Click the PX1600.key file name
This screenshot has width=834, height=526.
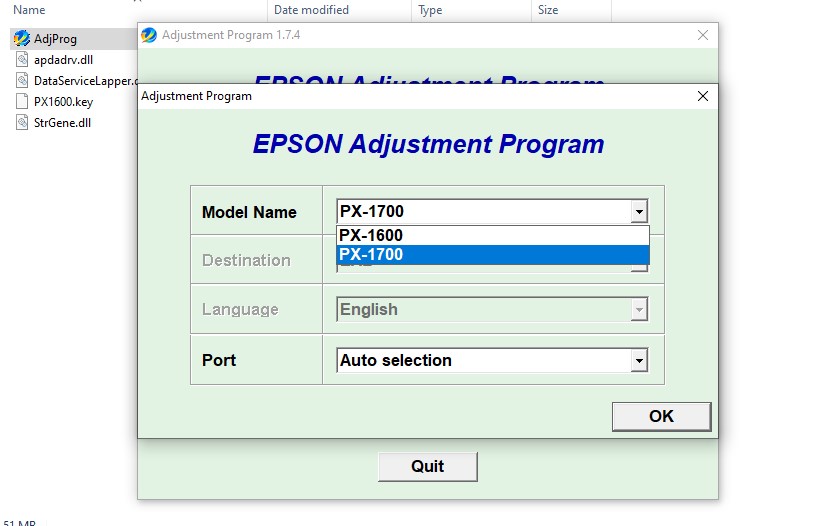pyautogui.click(x=63, y=102)
